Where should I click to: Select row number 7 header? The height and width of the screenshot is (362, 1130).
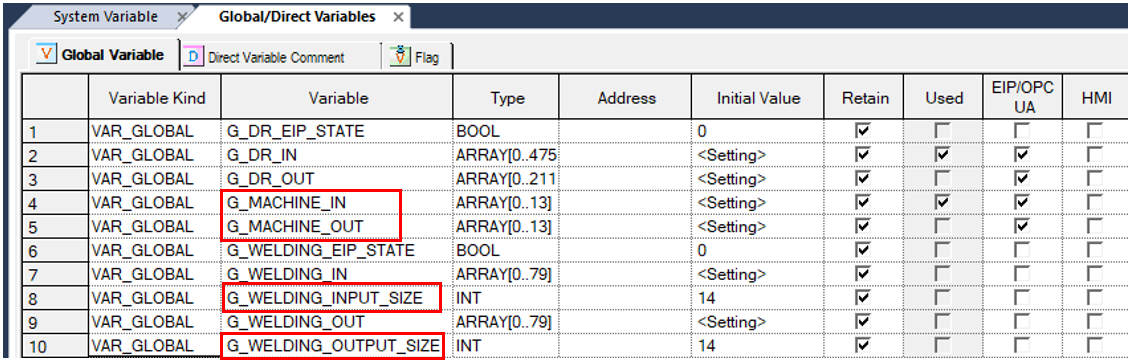coord(55,274)
